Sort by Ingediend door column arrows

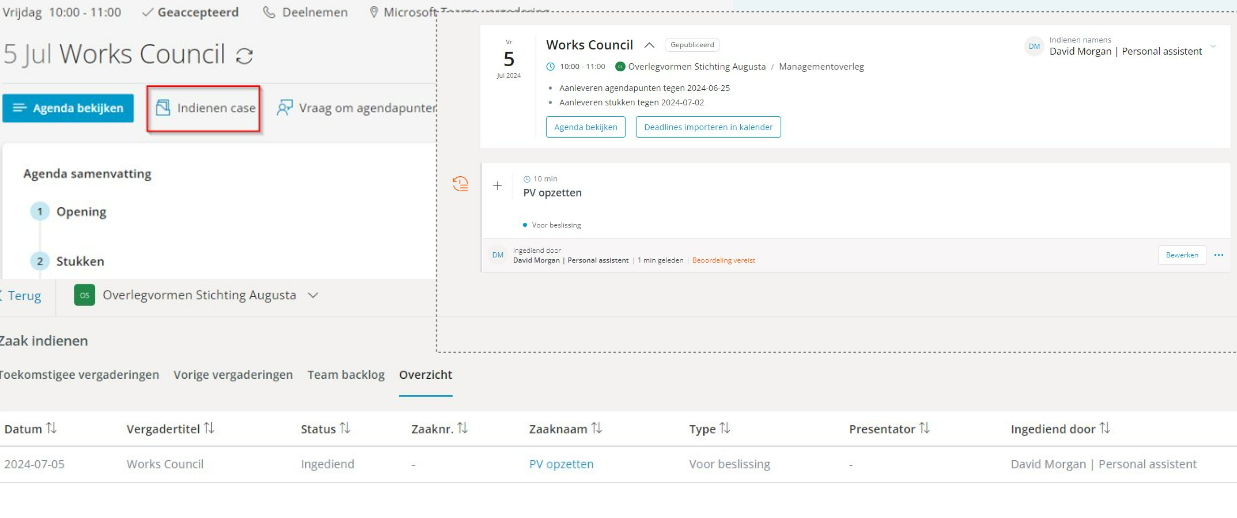pyautogui.click(x=1105, y=428)
